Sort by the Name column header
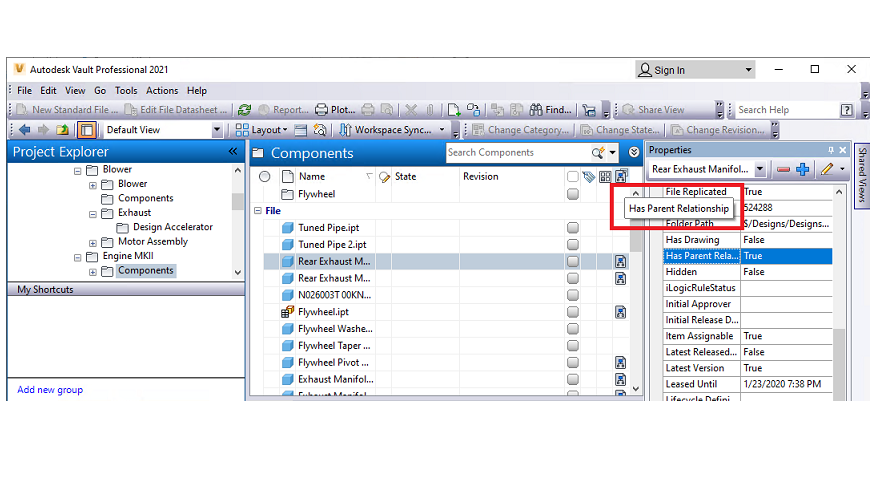Image resolution: width=870 pixels, height=489 pixels. (x=312, y=177)
